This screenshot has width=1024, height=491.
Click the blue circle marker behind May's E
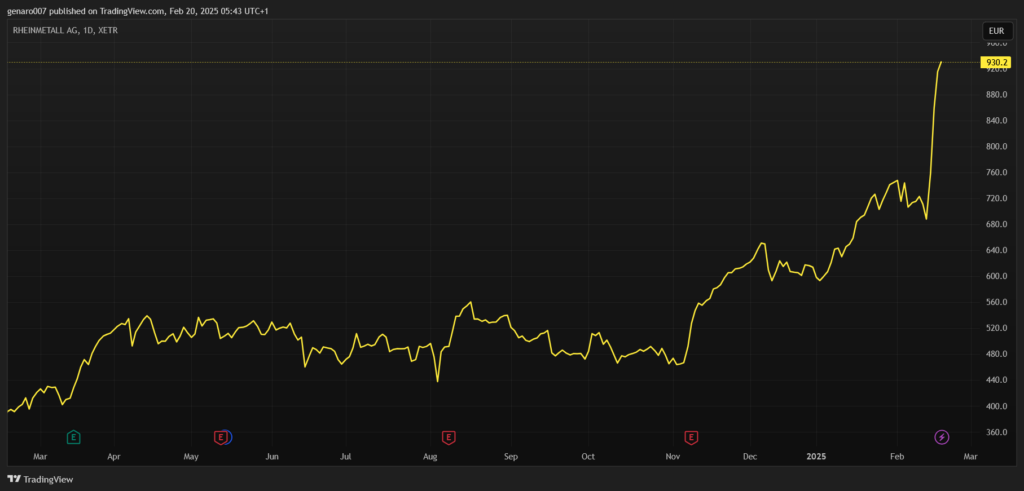tap(229, 437)
